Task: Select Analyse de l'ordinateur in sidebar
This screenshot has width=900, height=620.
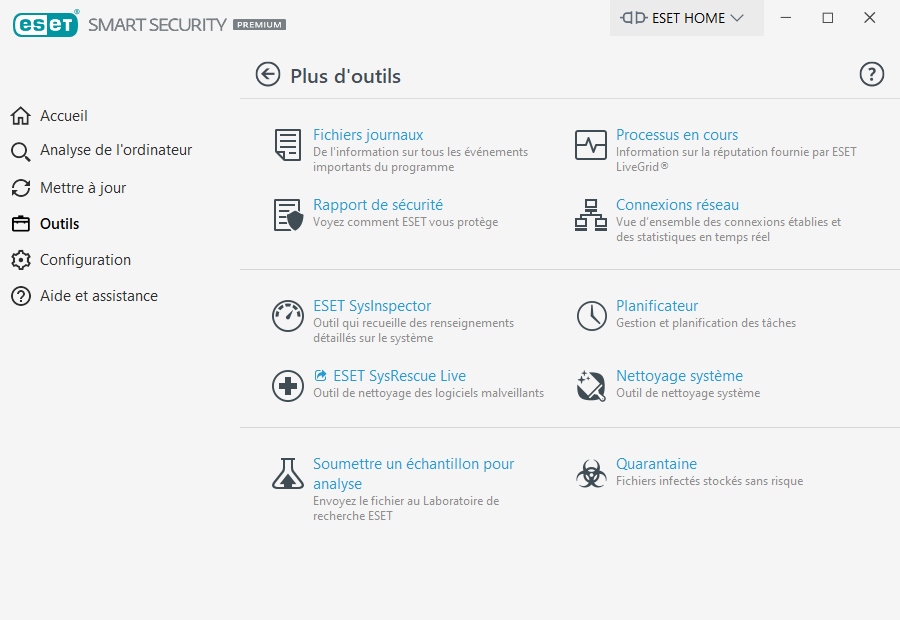Action: [x=102, y=150]
